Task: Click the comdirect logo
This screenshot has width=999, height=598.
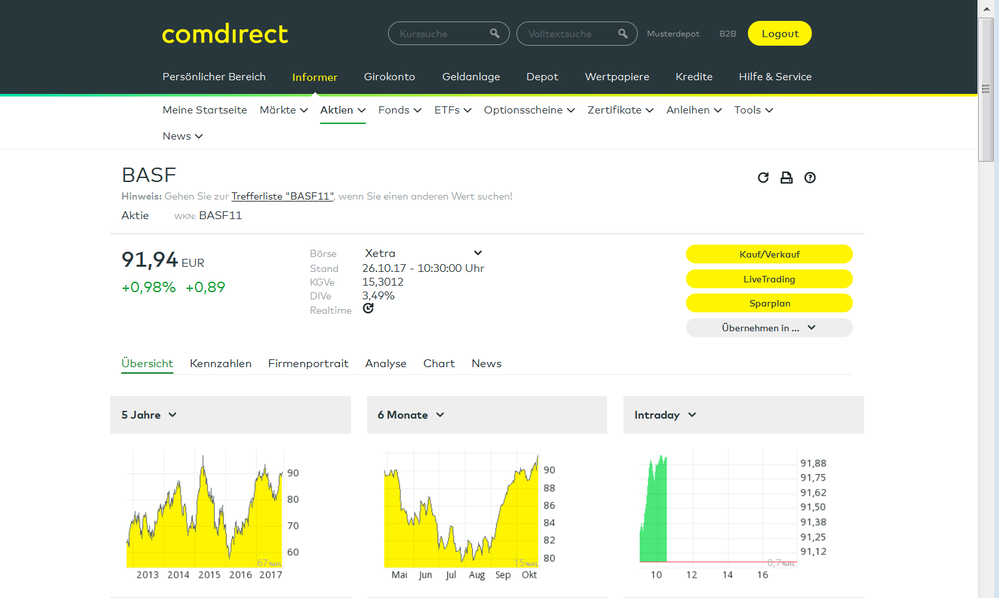Action: (x=225, y=34)
